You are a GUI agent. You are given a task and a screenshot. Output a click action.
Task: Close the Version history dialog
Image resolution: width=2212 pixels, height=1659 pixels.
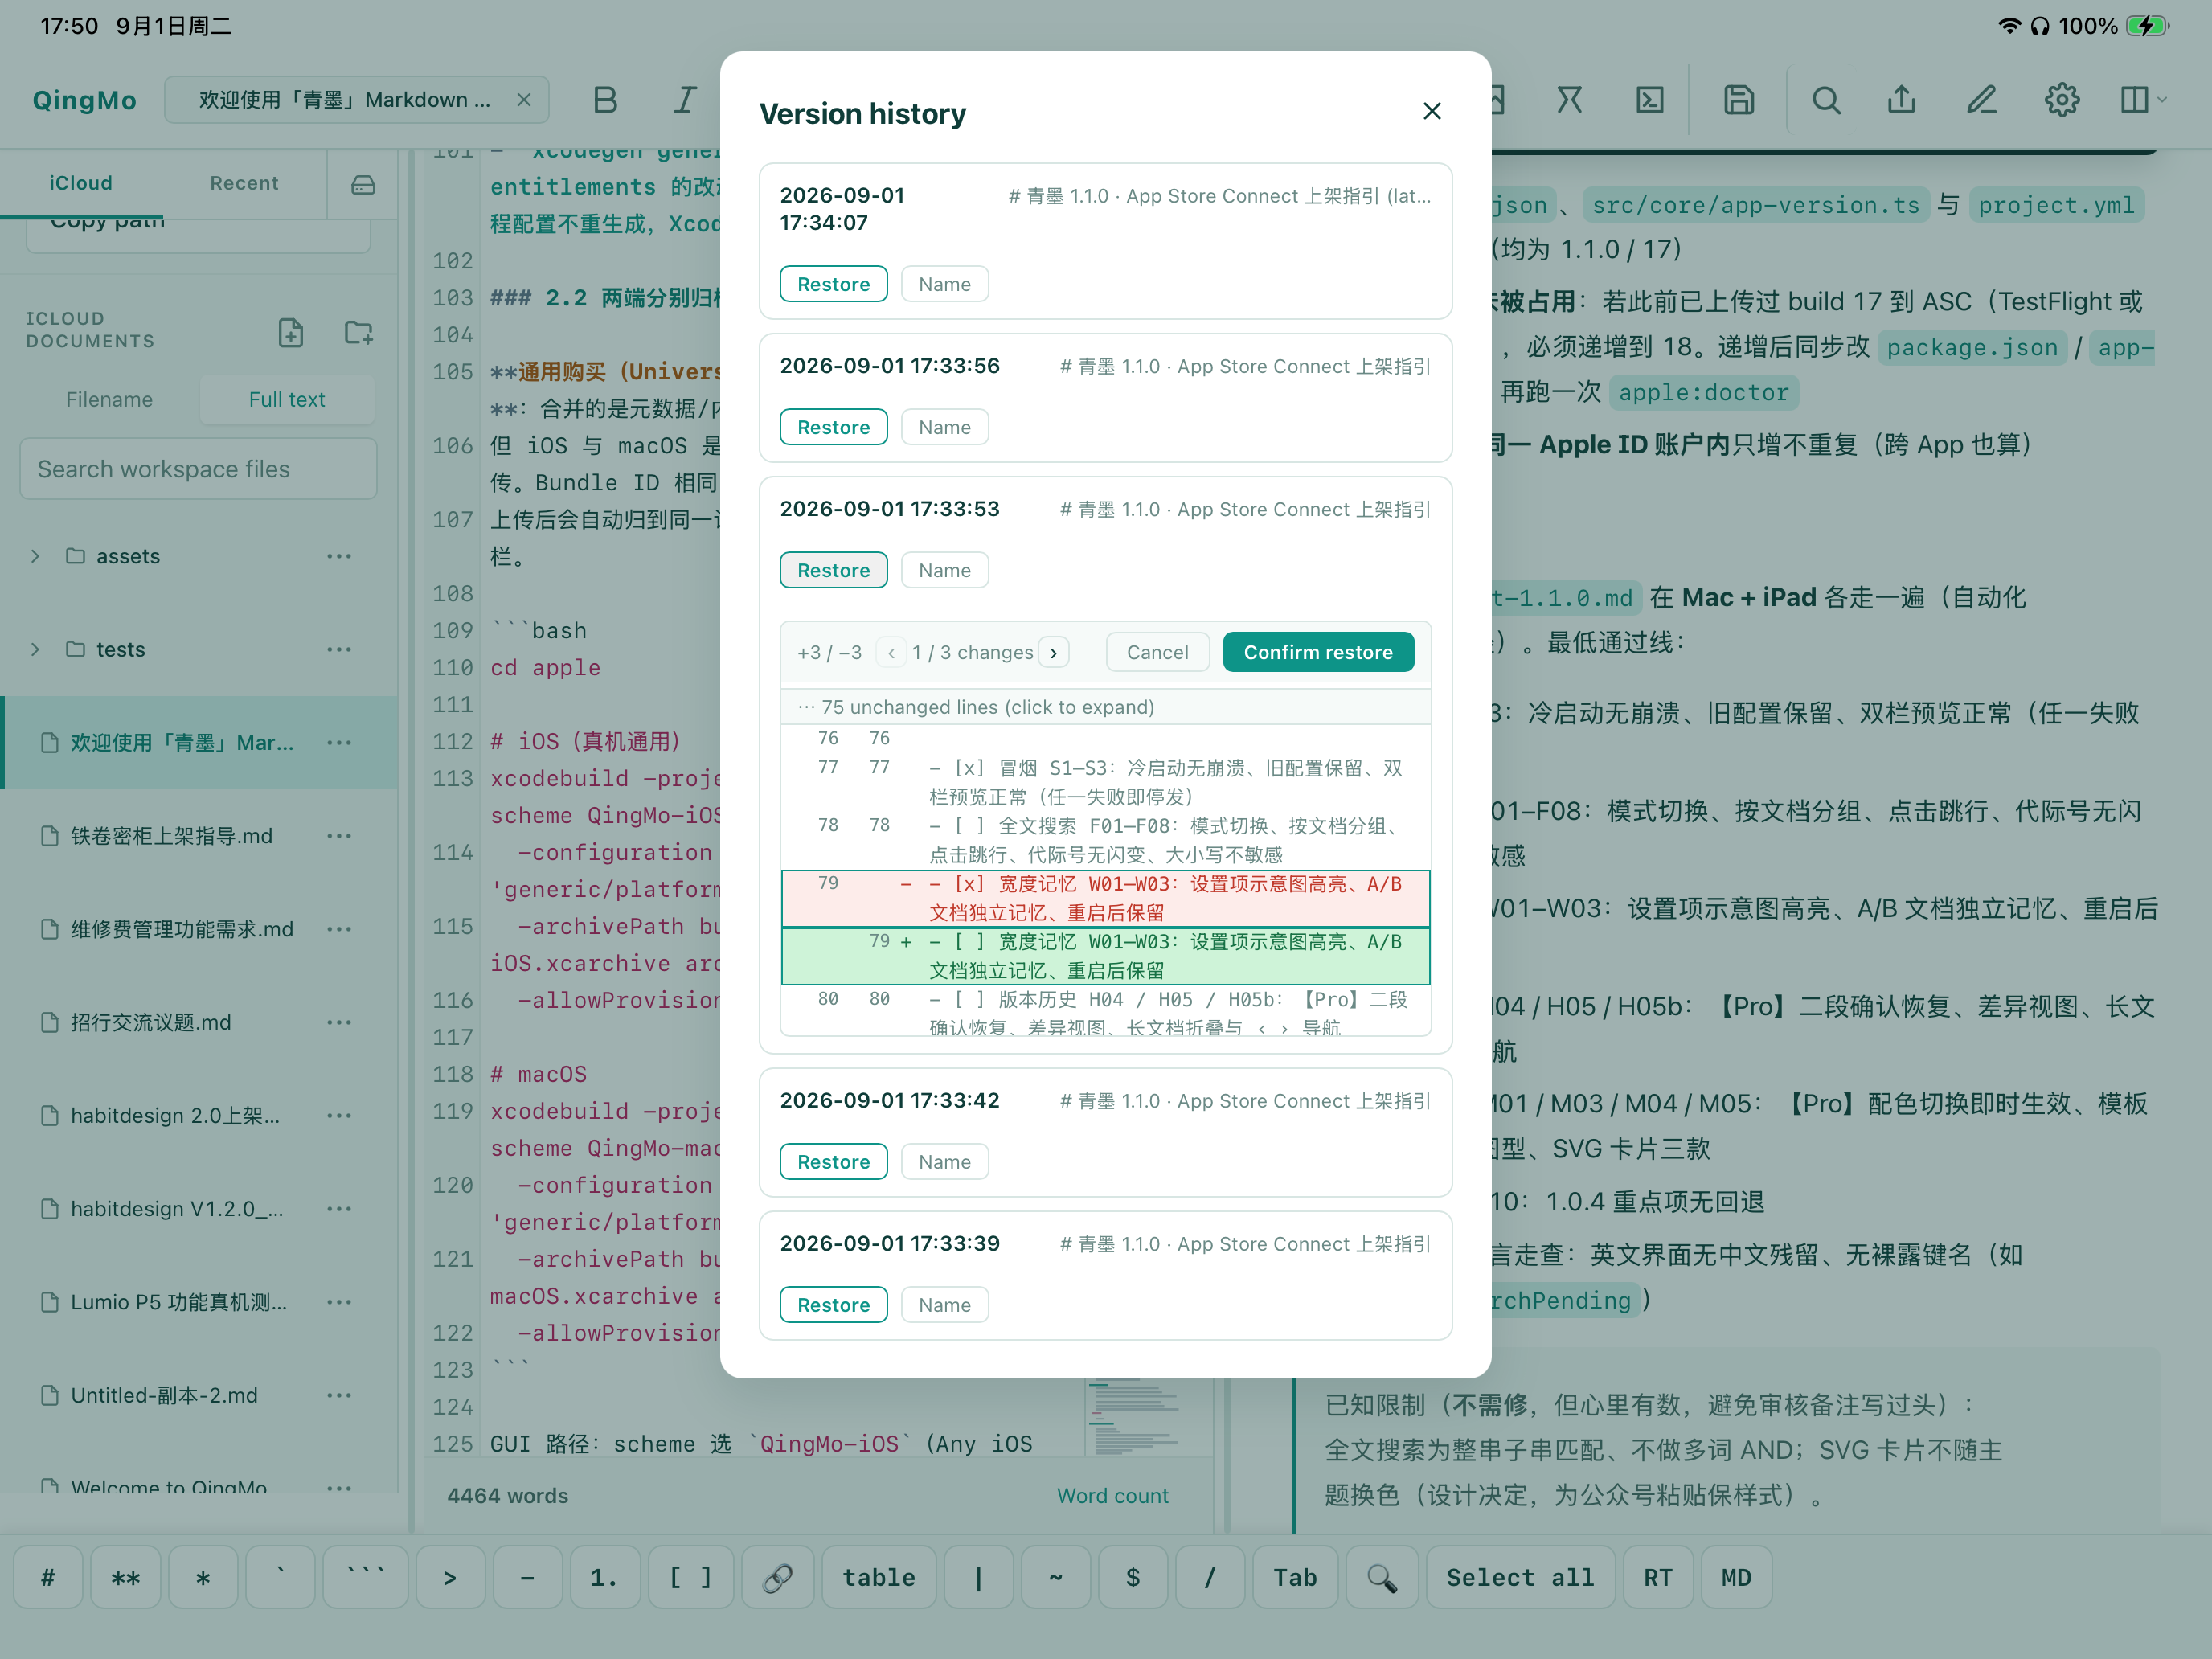(x=1432, y=111)
